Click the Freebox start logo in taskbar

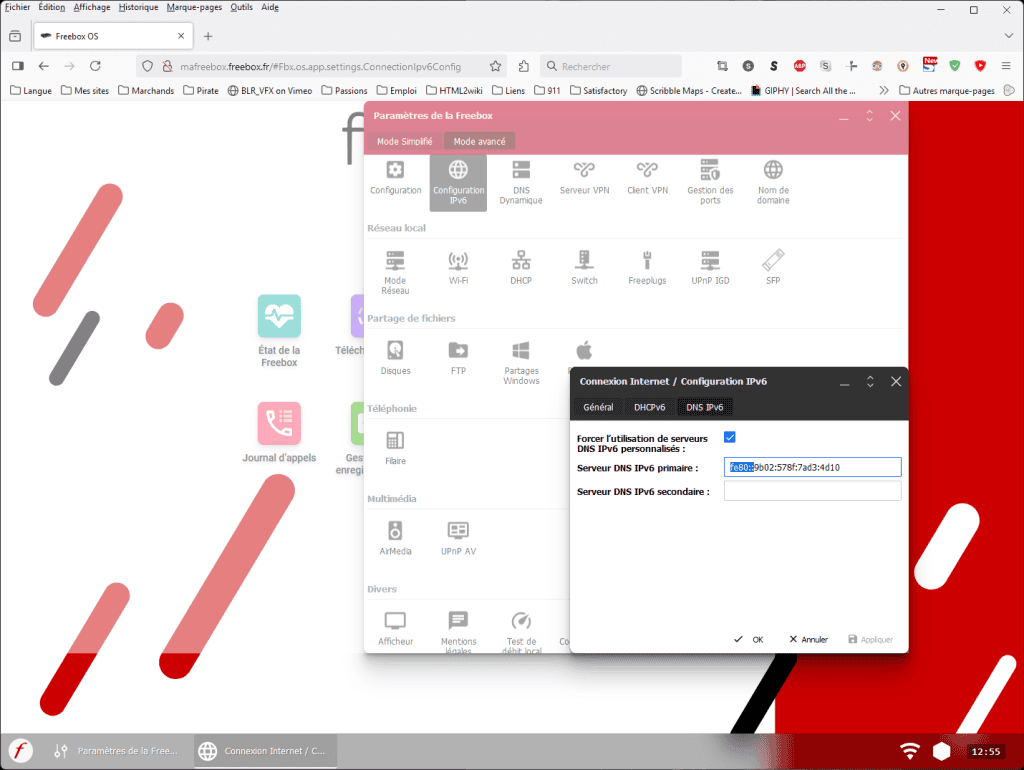coord(20,751)
